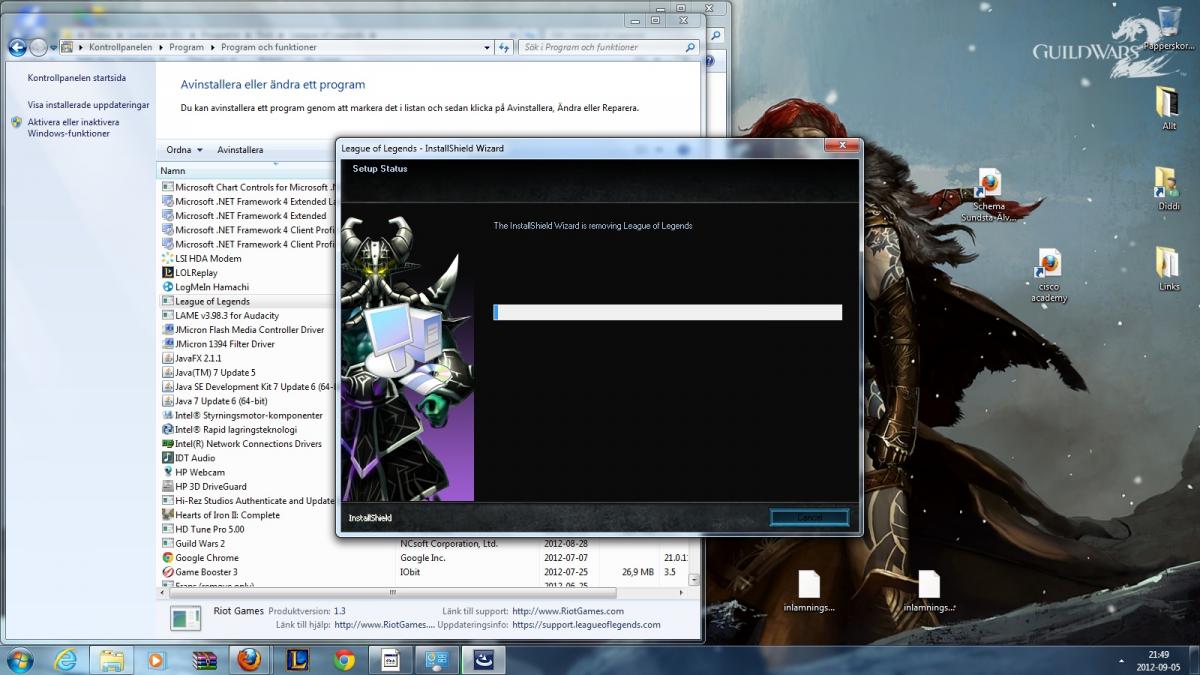Click the Back arrow in Control Panel window
This screenshot has height=675, width=1200.
coord(17,47)
